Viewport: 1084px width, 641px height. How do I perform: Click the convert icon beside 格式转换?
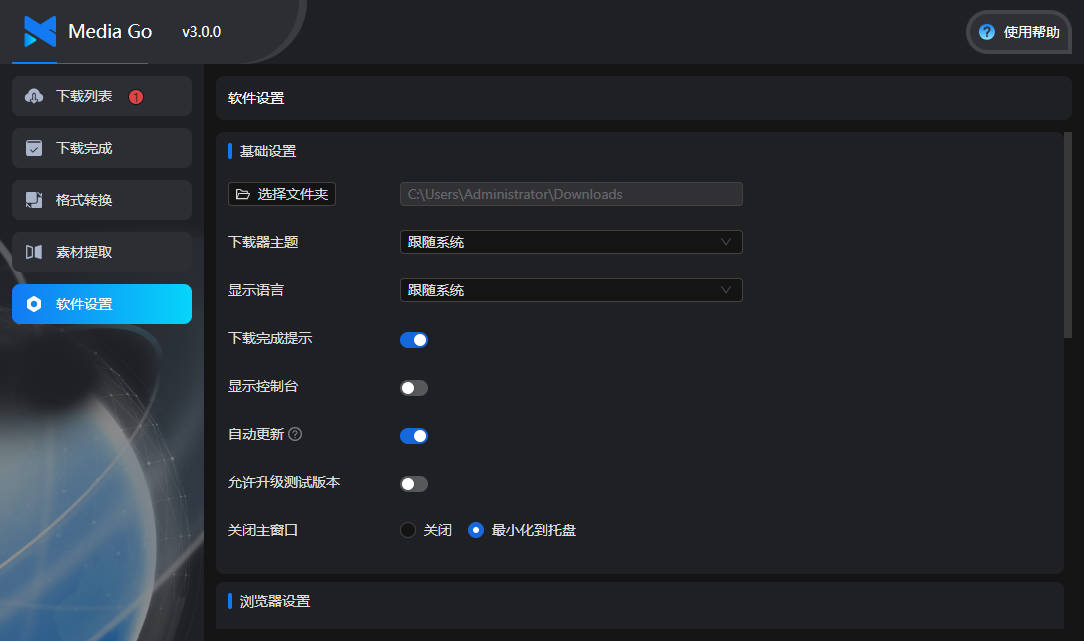(x=34, y=200)
